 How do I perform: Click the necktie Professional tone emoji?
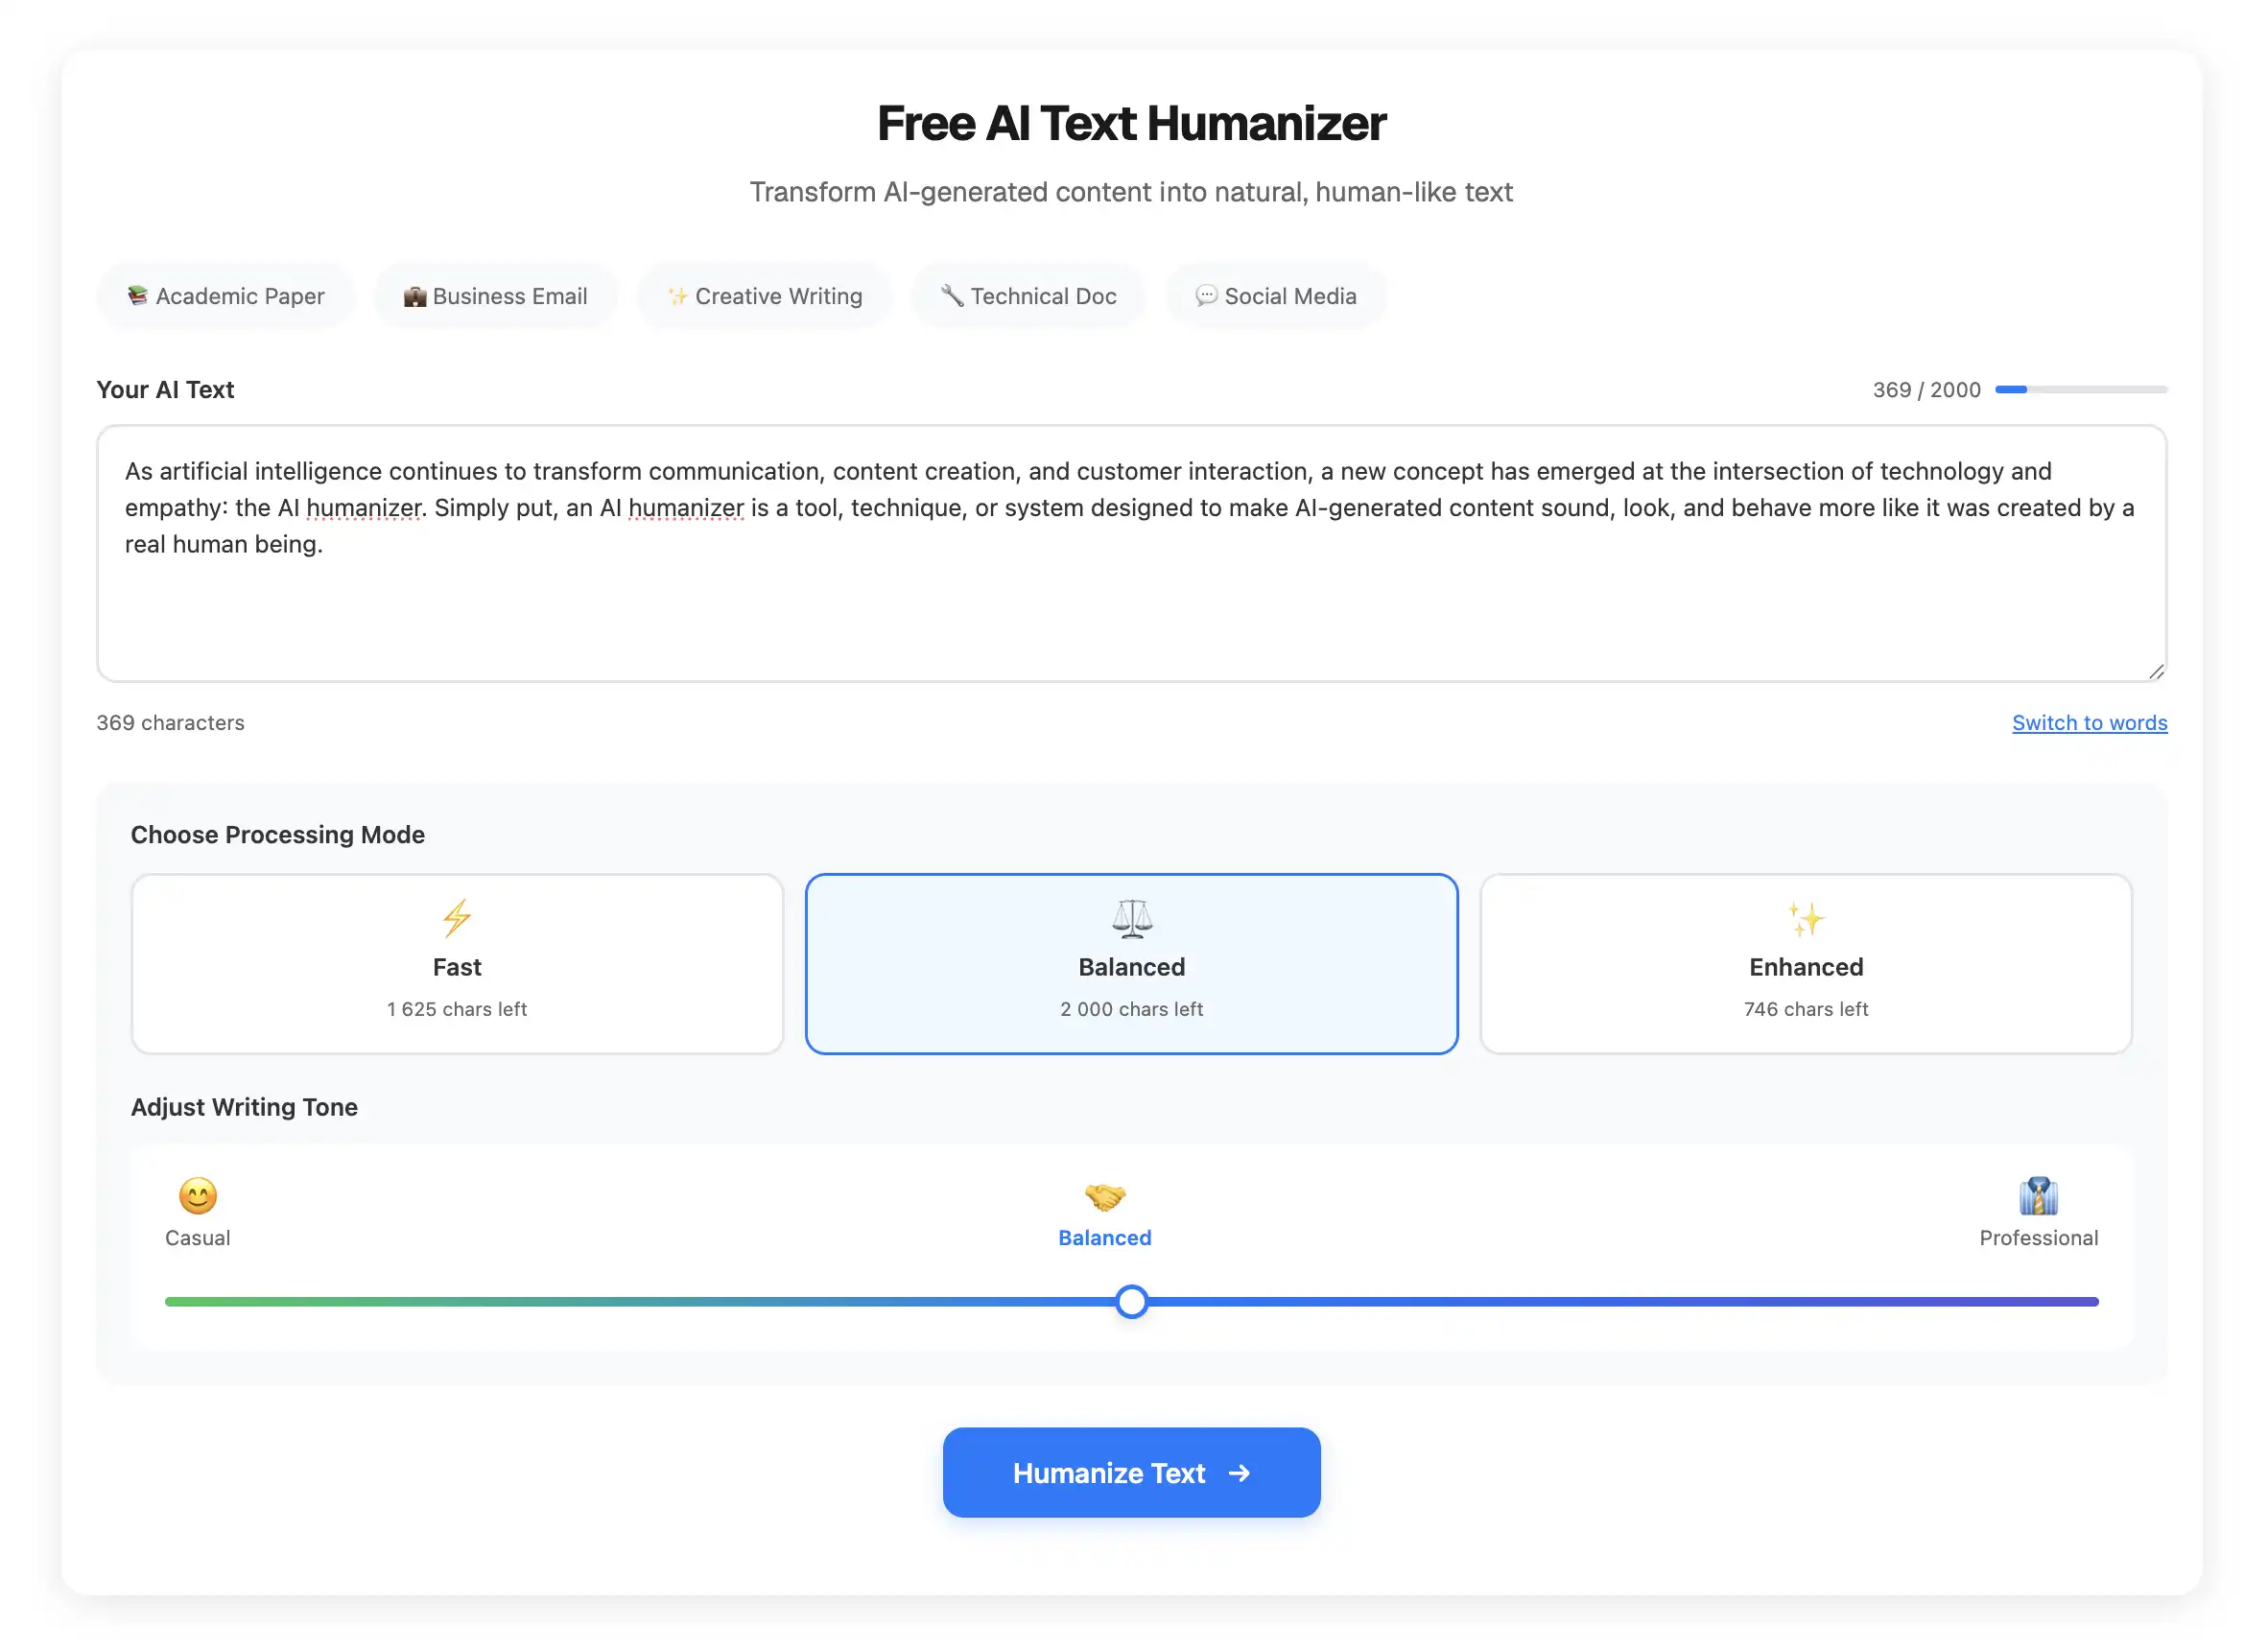pyautogui.click(x=2038, y=1196)
